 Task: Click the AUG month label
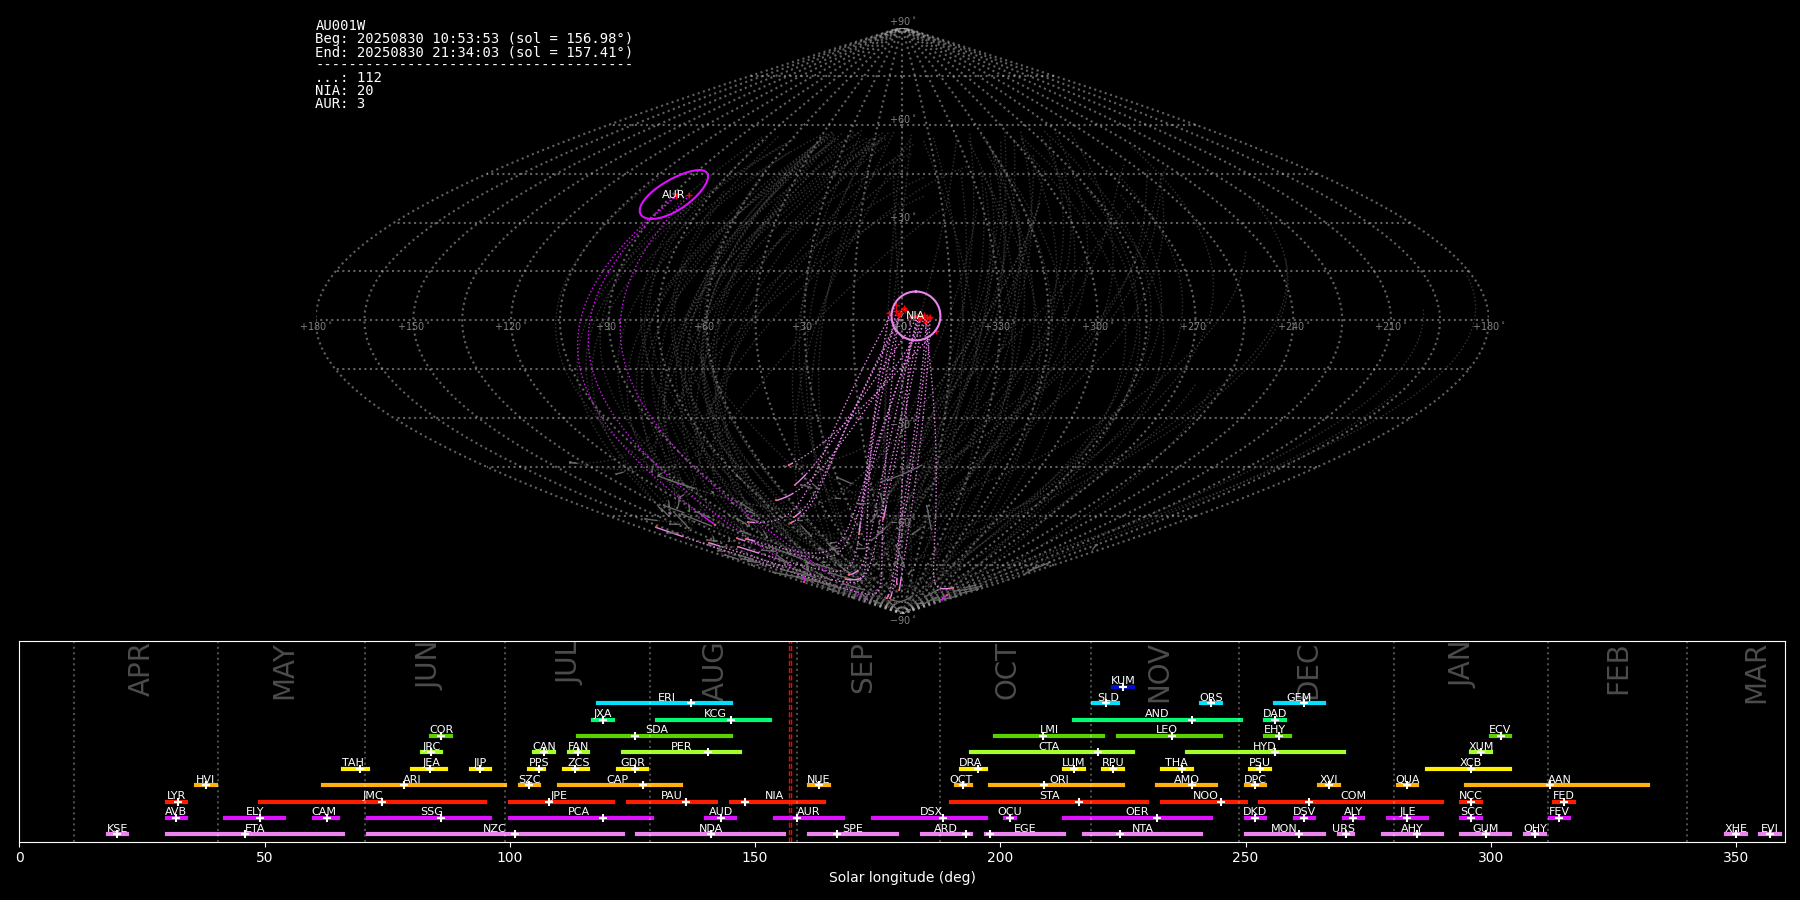(713, 668)
